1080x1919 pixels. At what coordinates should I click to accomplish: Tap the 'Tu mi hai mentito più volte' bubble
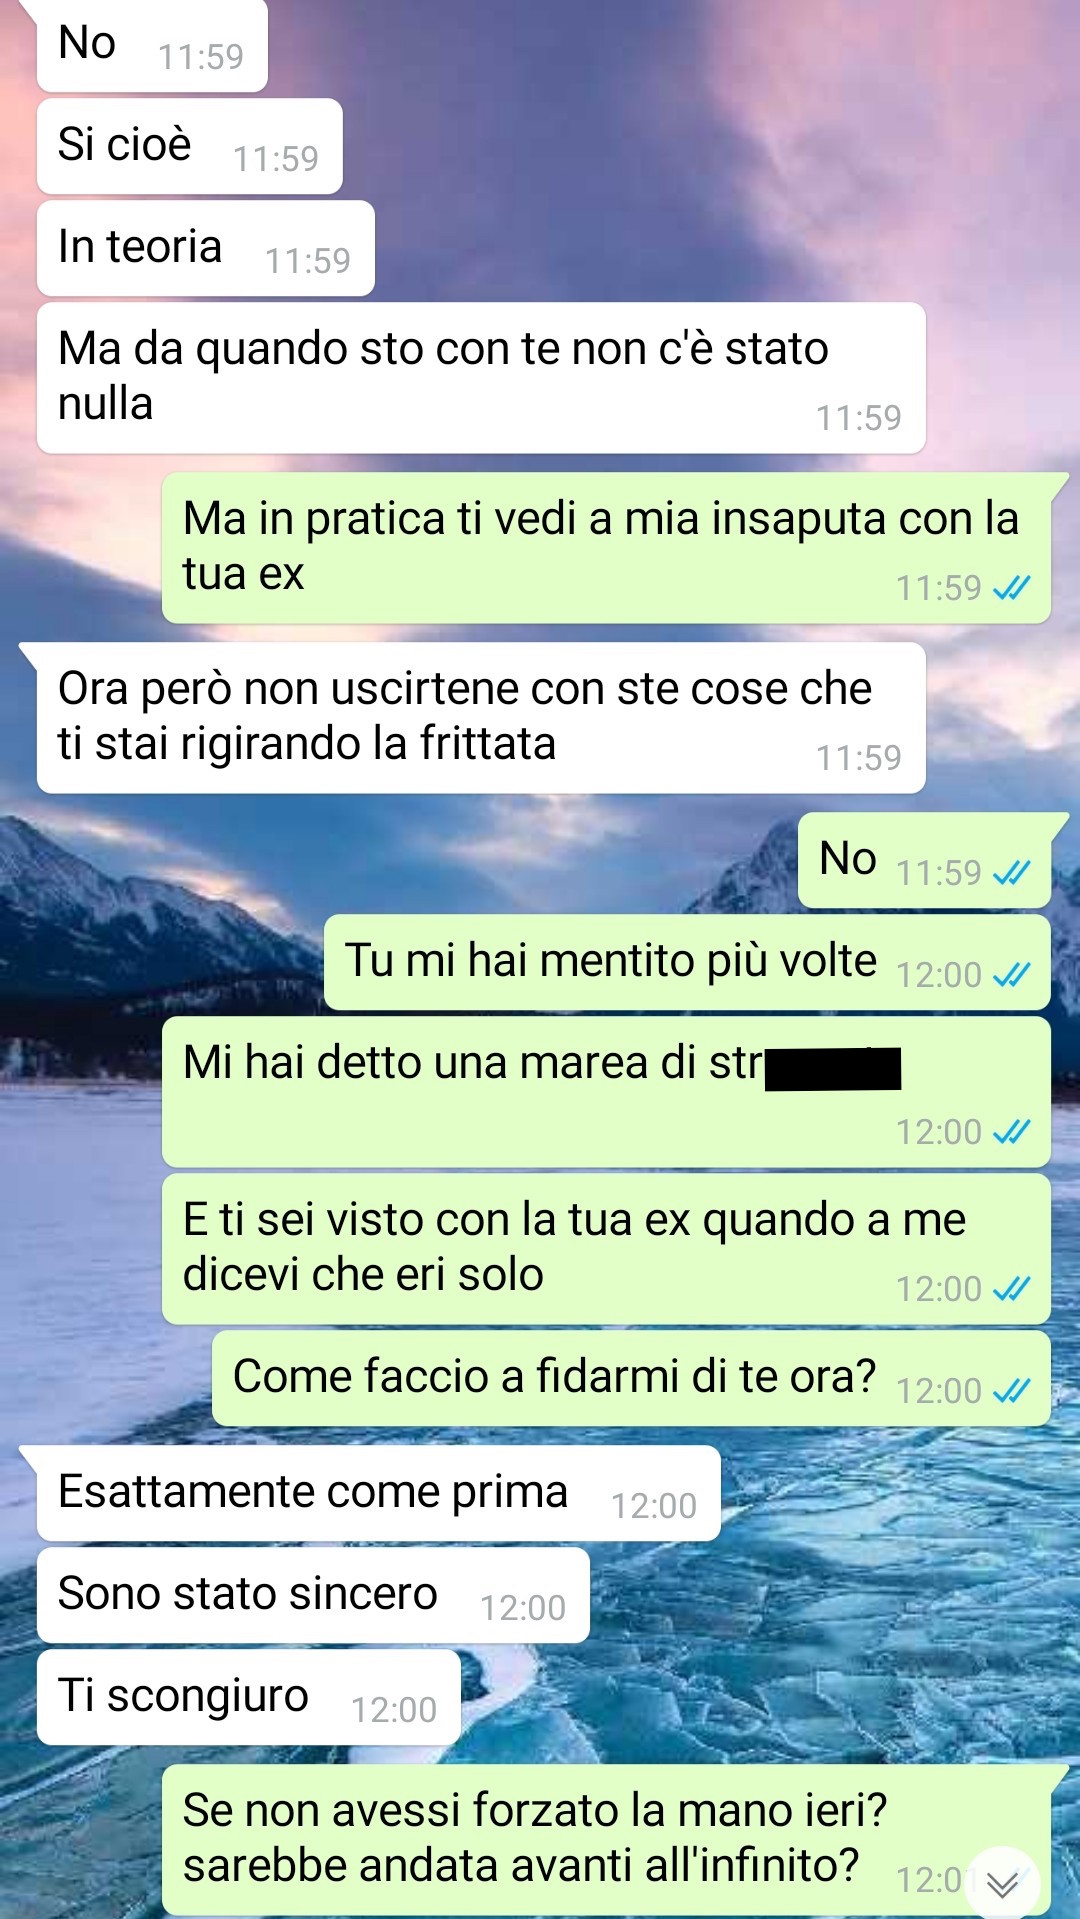pos(687,962)
